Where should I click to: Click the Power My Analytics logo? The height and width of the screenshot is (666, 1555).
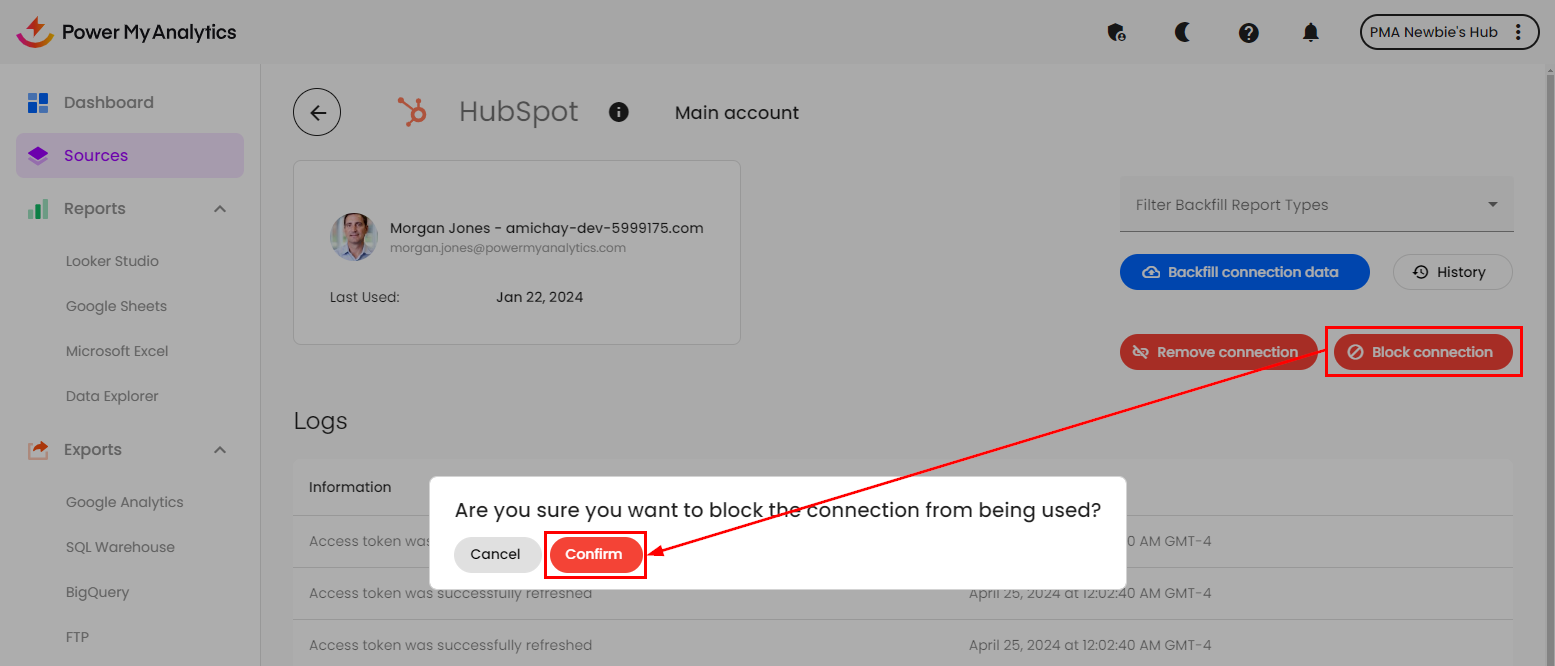pyautogui.click(x=127, y=32)
